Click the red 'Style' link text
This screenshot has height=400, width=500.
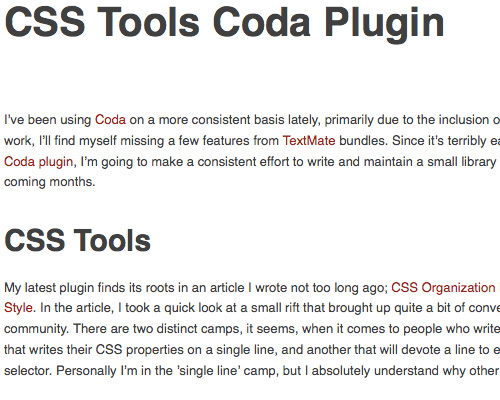click(18, 308)
